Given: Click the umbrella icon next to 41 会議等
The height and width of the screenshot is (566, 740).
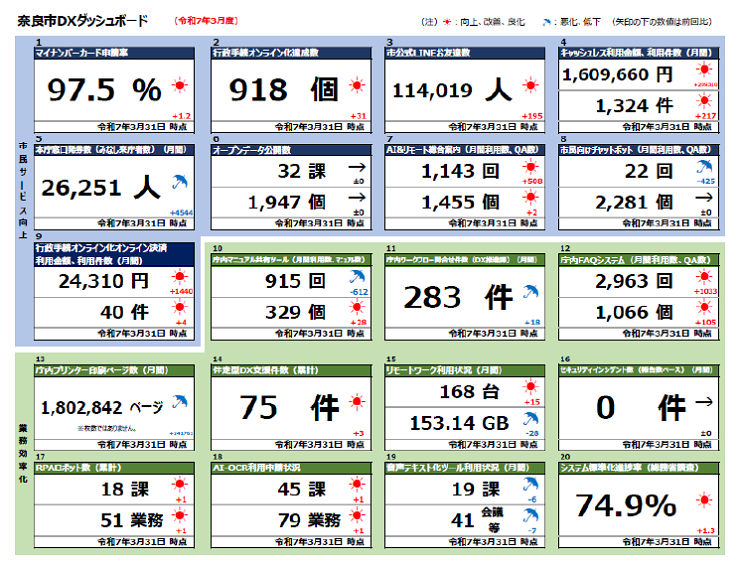Looking at the screenshot, I should pos(531,515).
